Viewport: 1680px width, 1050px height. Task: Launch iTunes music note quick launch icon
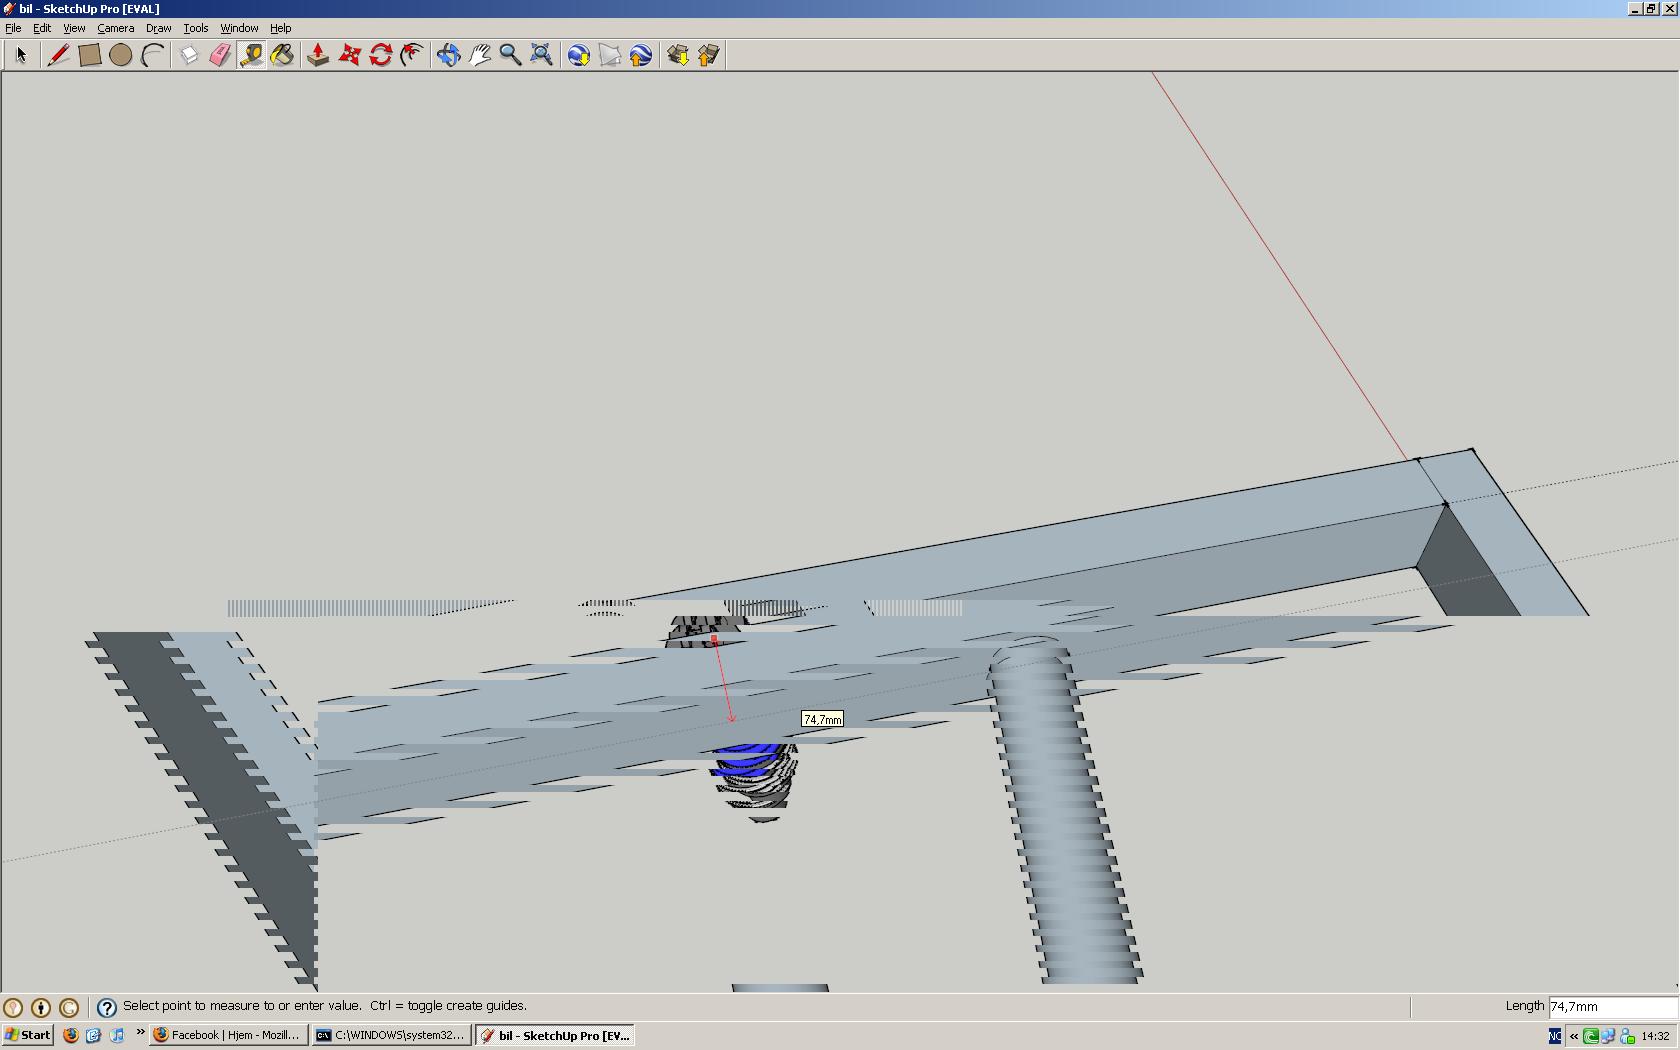coord(117,1035)
